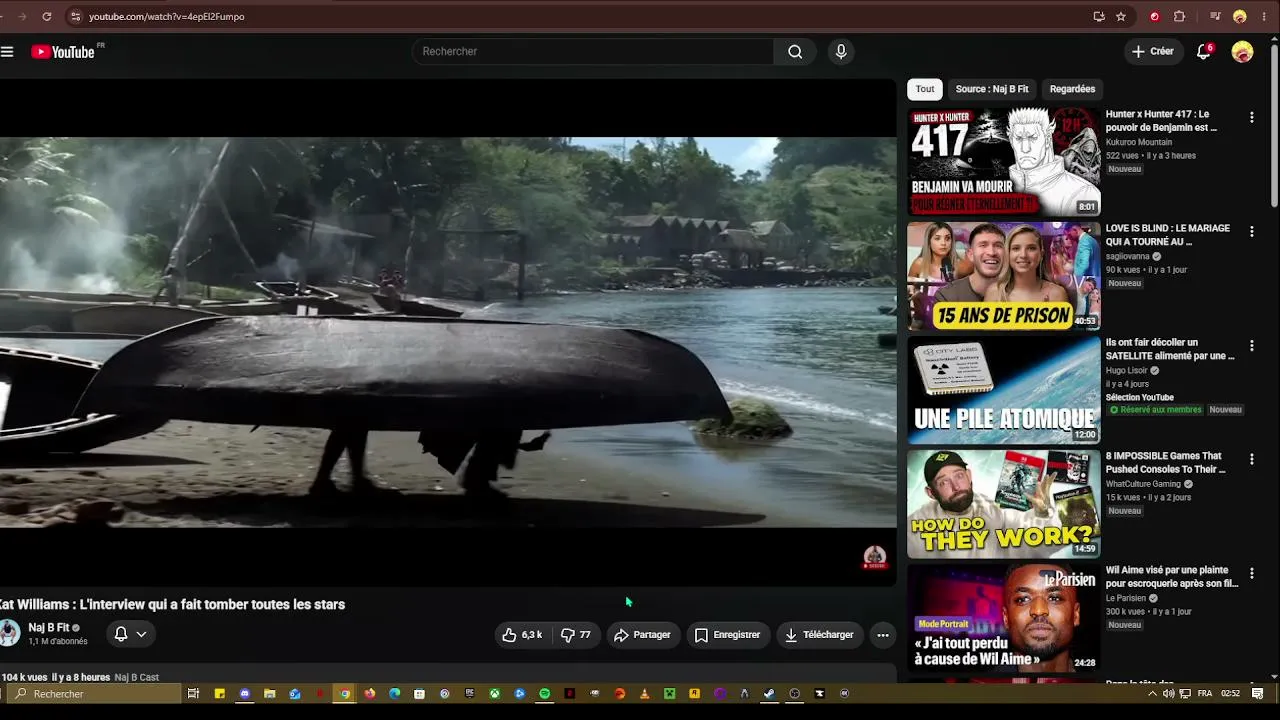Share the video with Partager
This screenshot has height=720, width=1280.
642,635
